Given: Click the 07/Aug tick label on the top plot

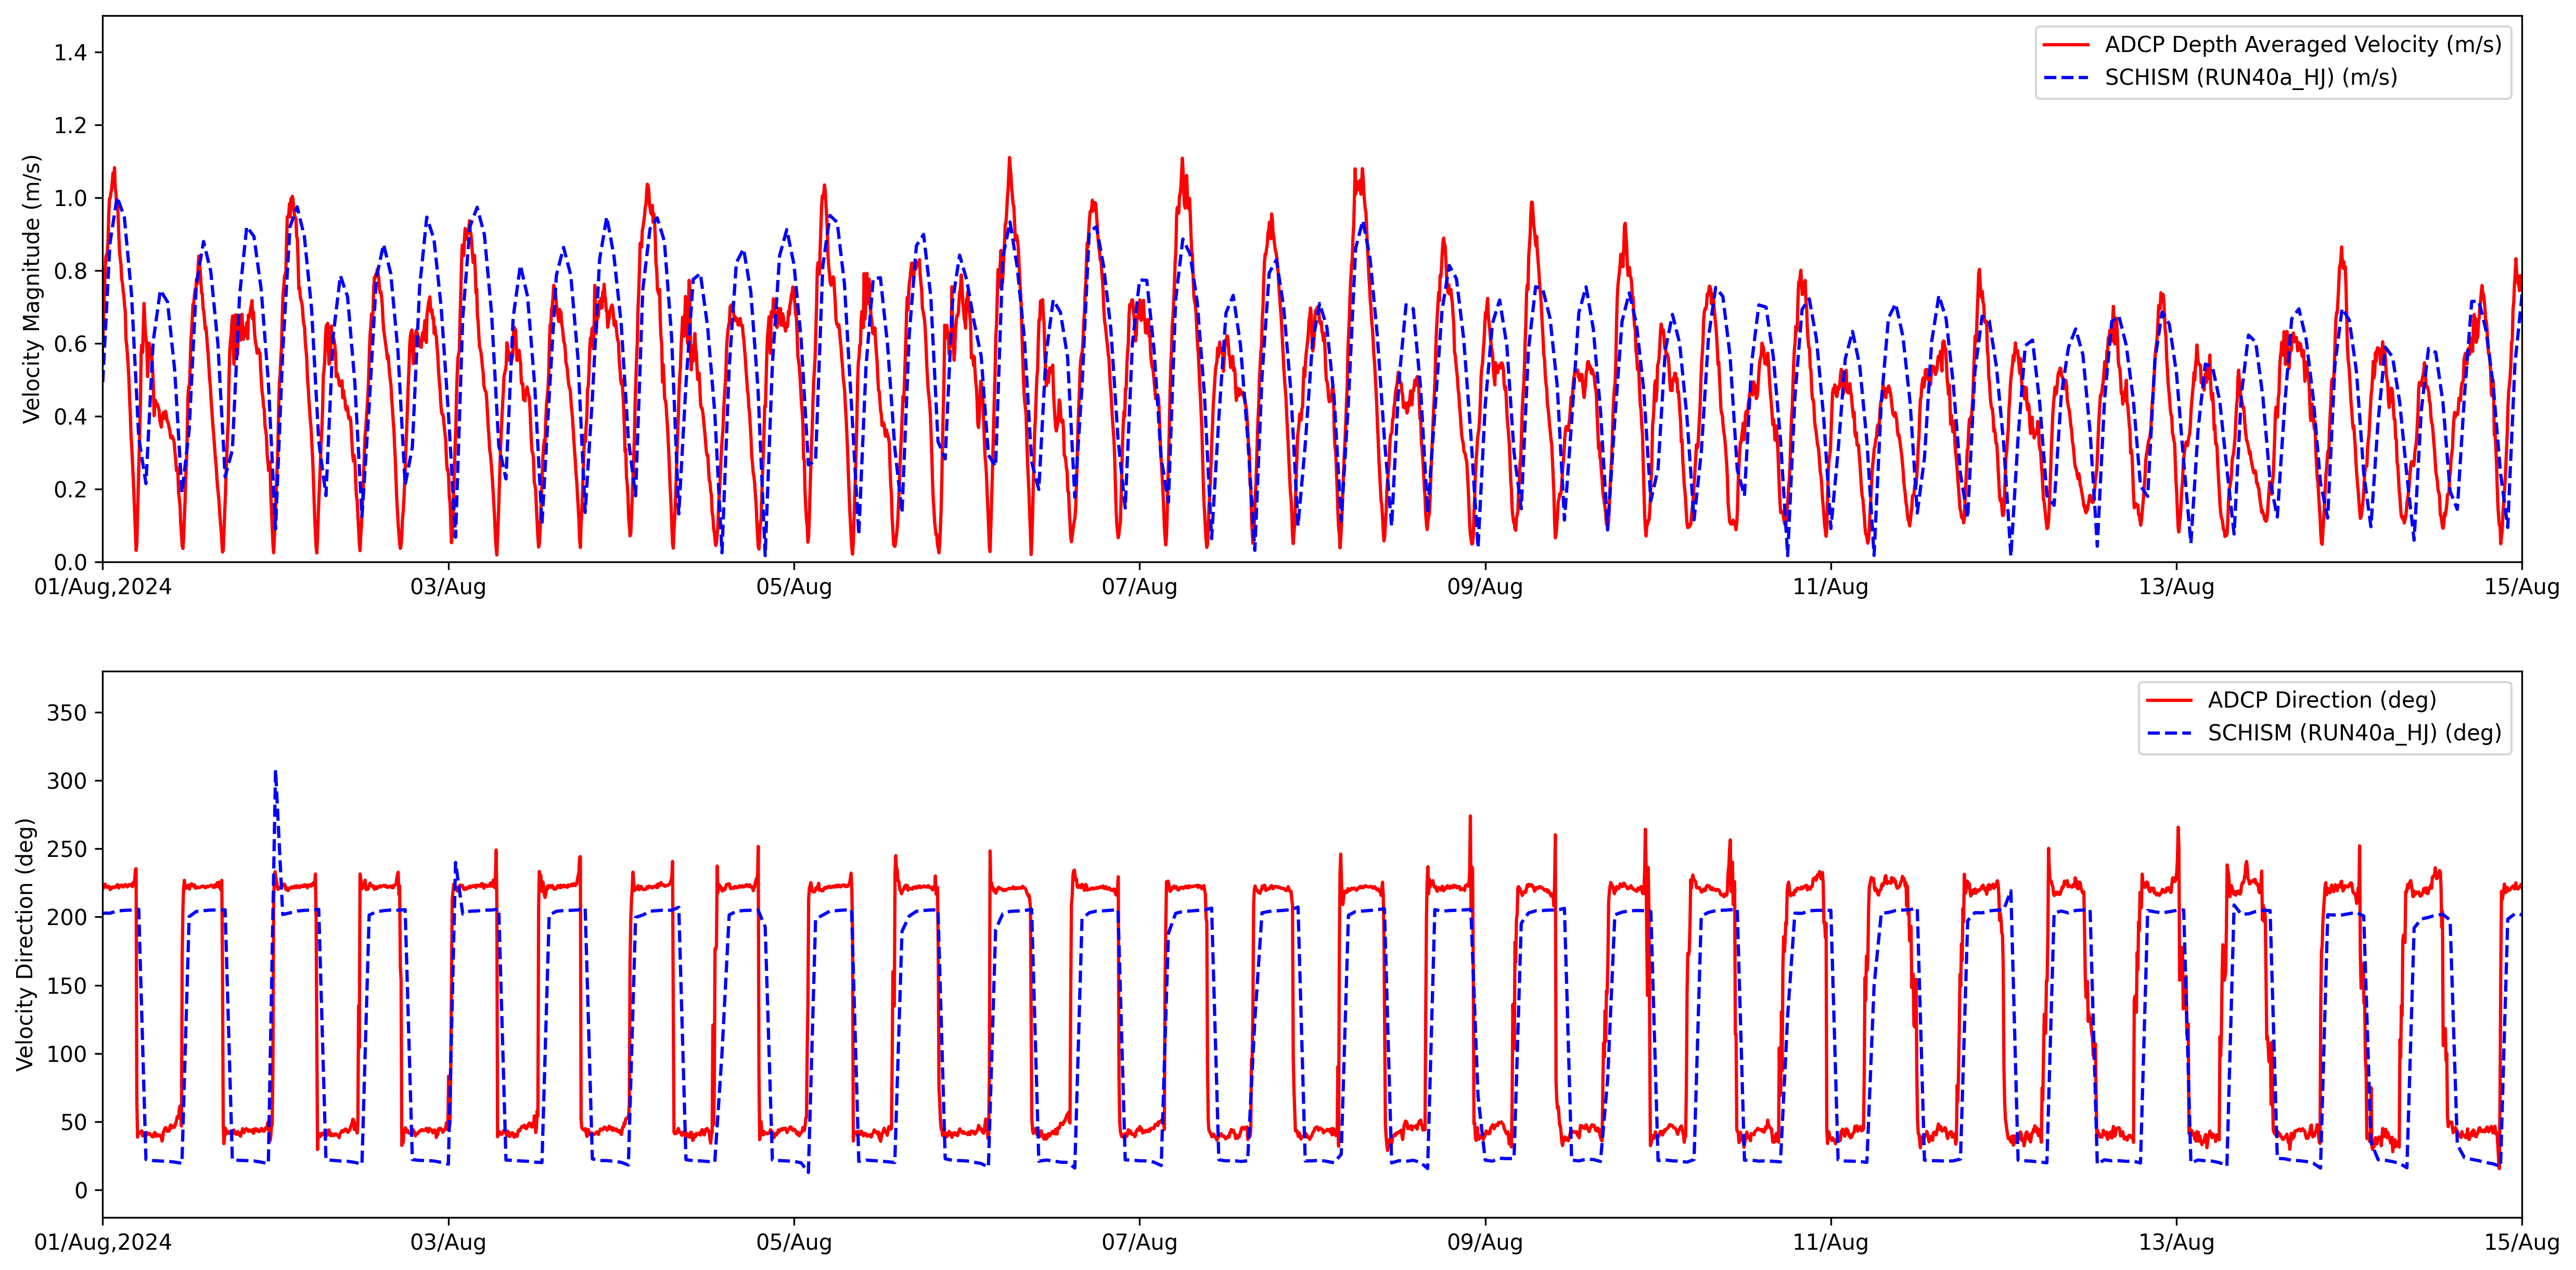Looking at the screenshot, I should 1139,587.
